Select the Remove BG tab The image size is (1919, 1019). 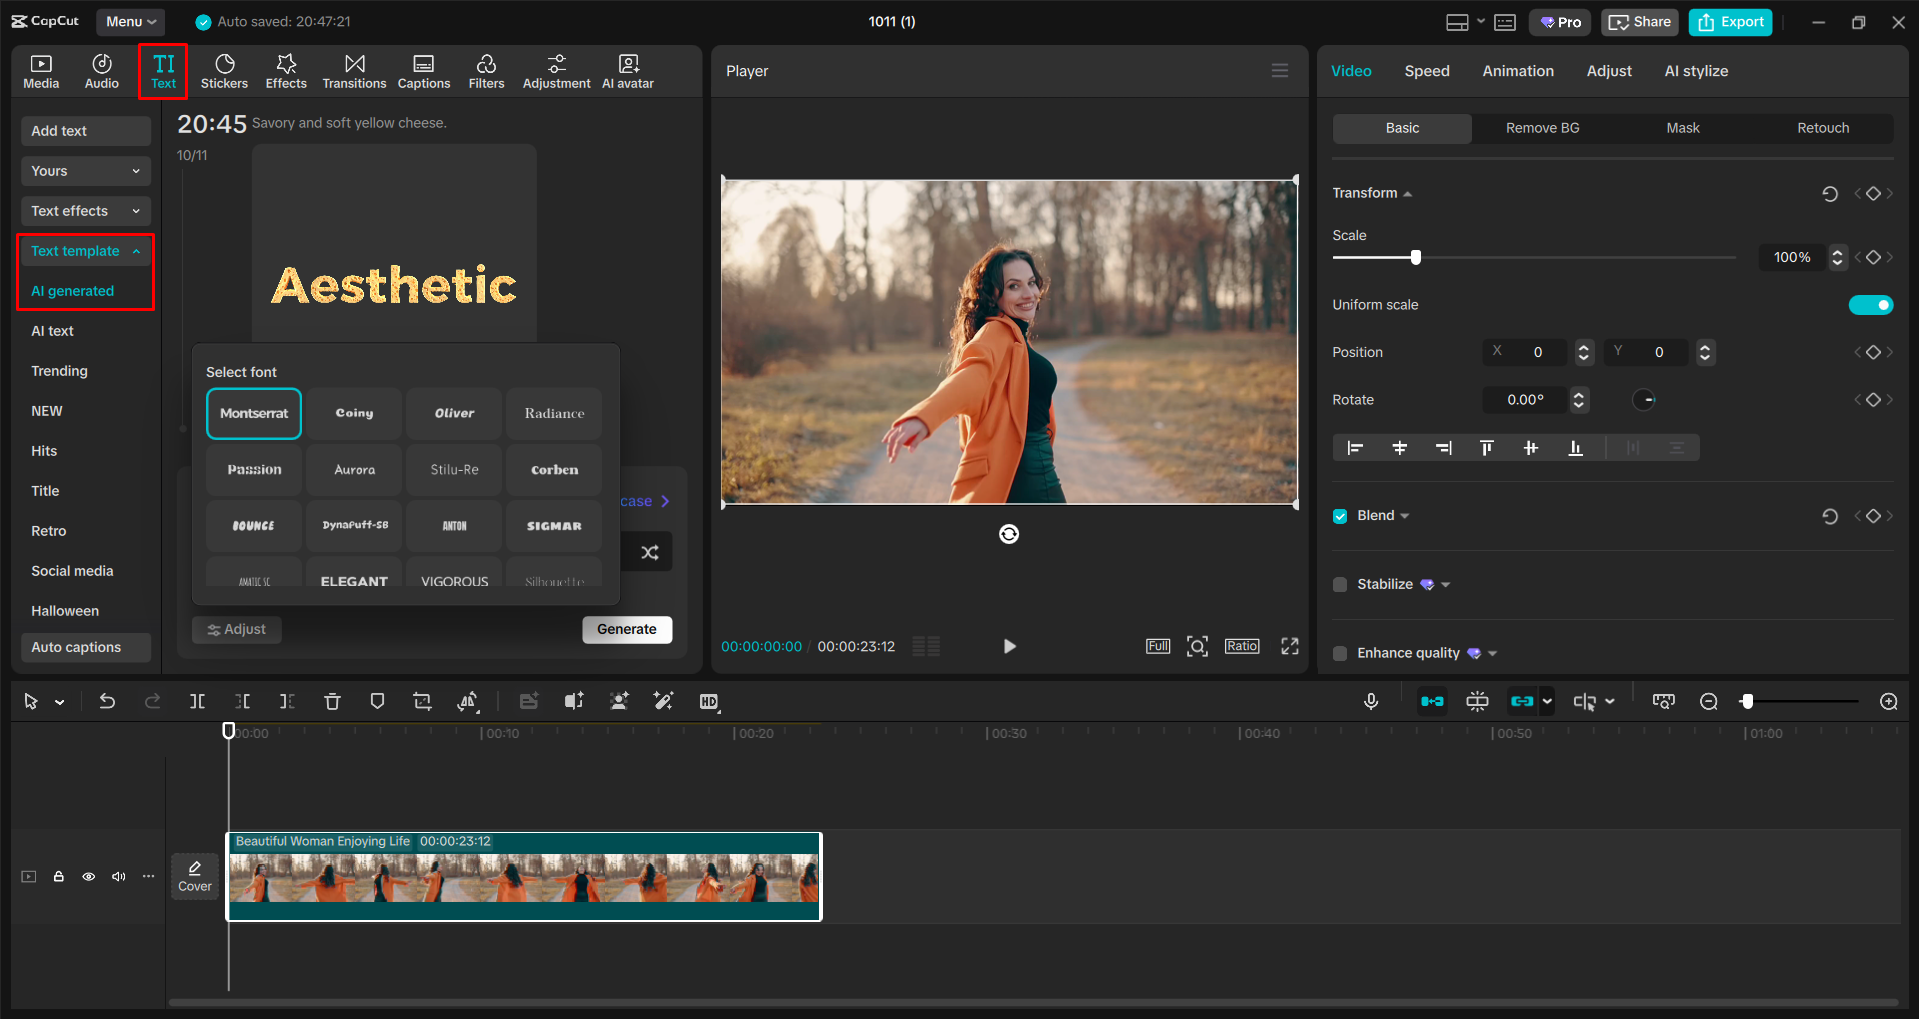[1542, 128]
